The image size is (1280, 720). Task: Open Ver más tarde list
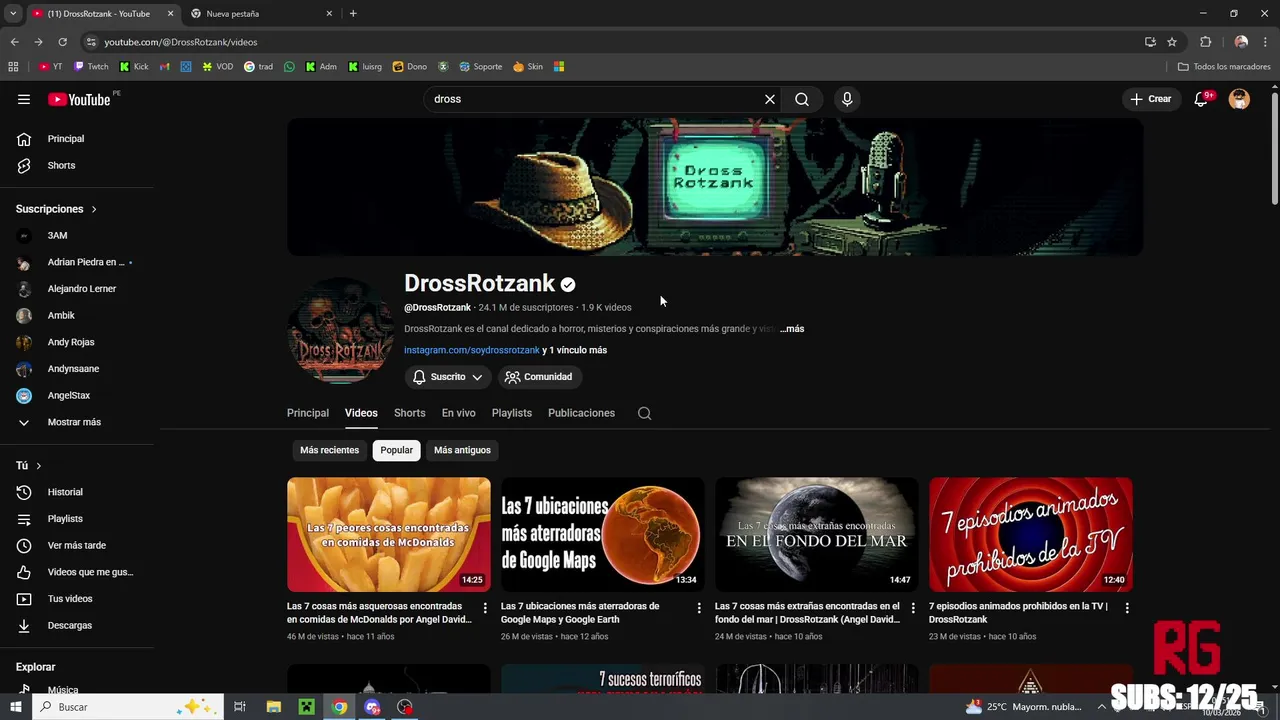tap(77, 545)
